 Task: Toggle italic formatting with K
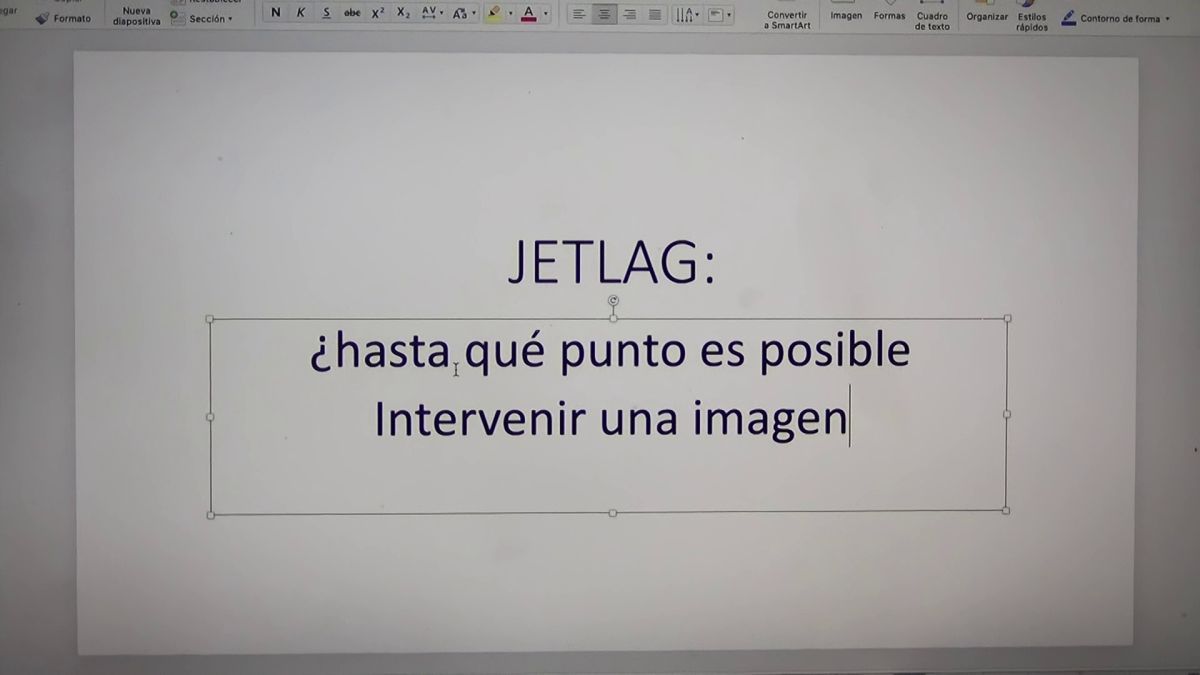pyautogui.click(x=300, y=12)
